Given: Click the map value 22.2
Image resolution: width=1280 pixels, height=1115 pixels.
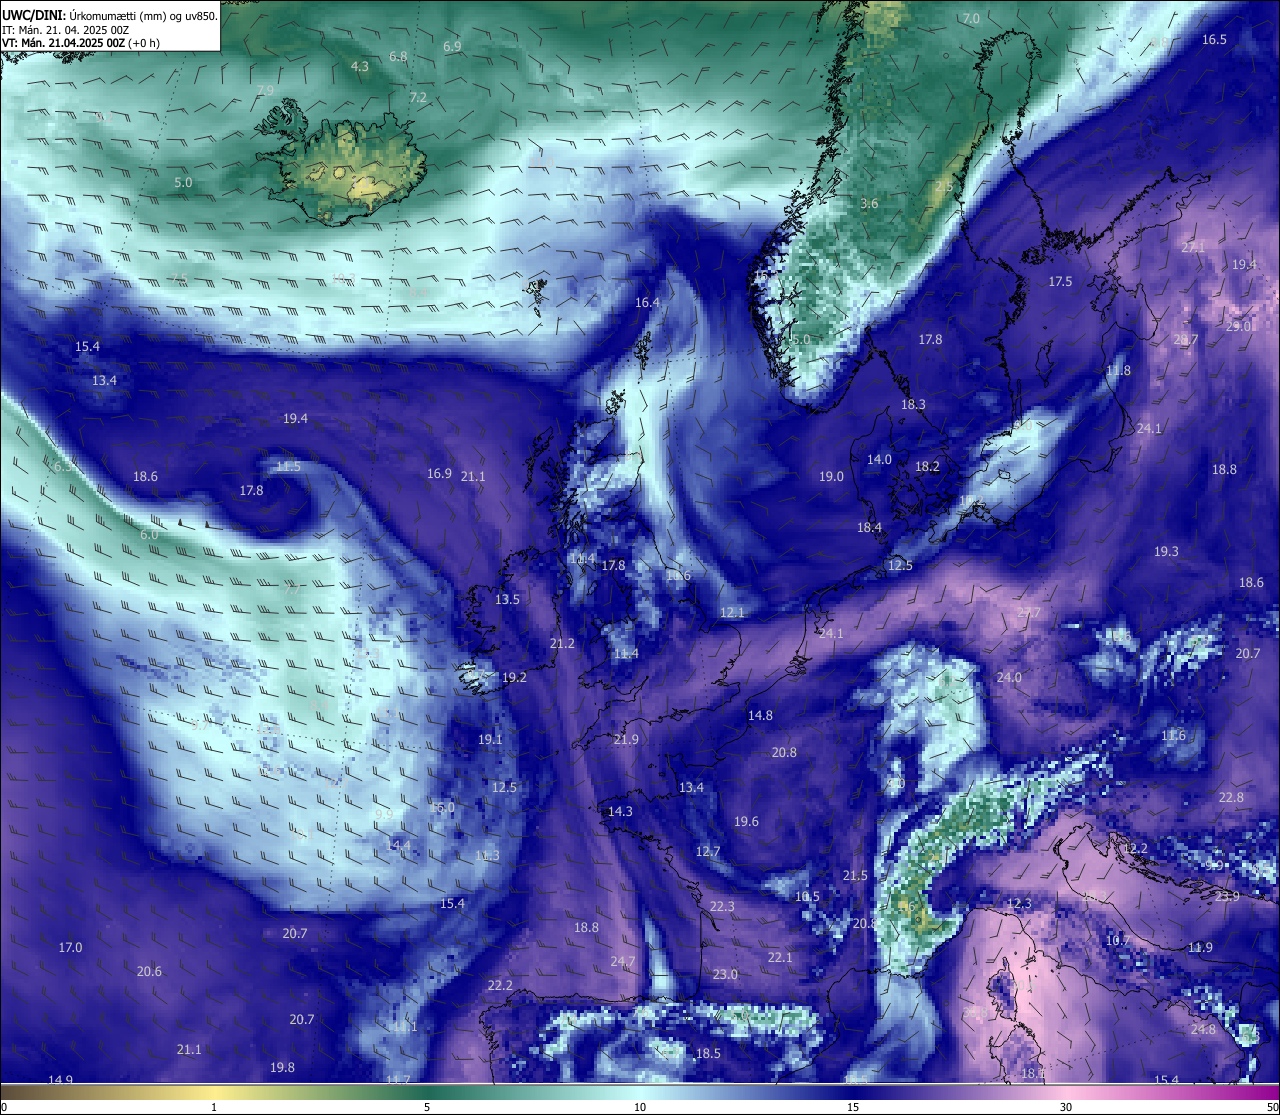Looking at the screenshot, I should pos(500,985).
